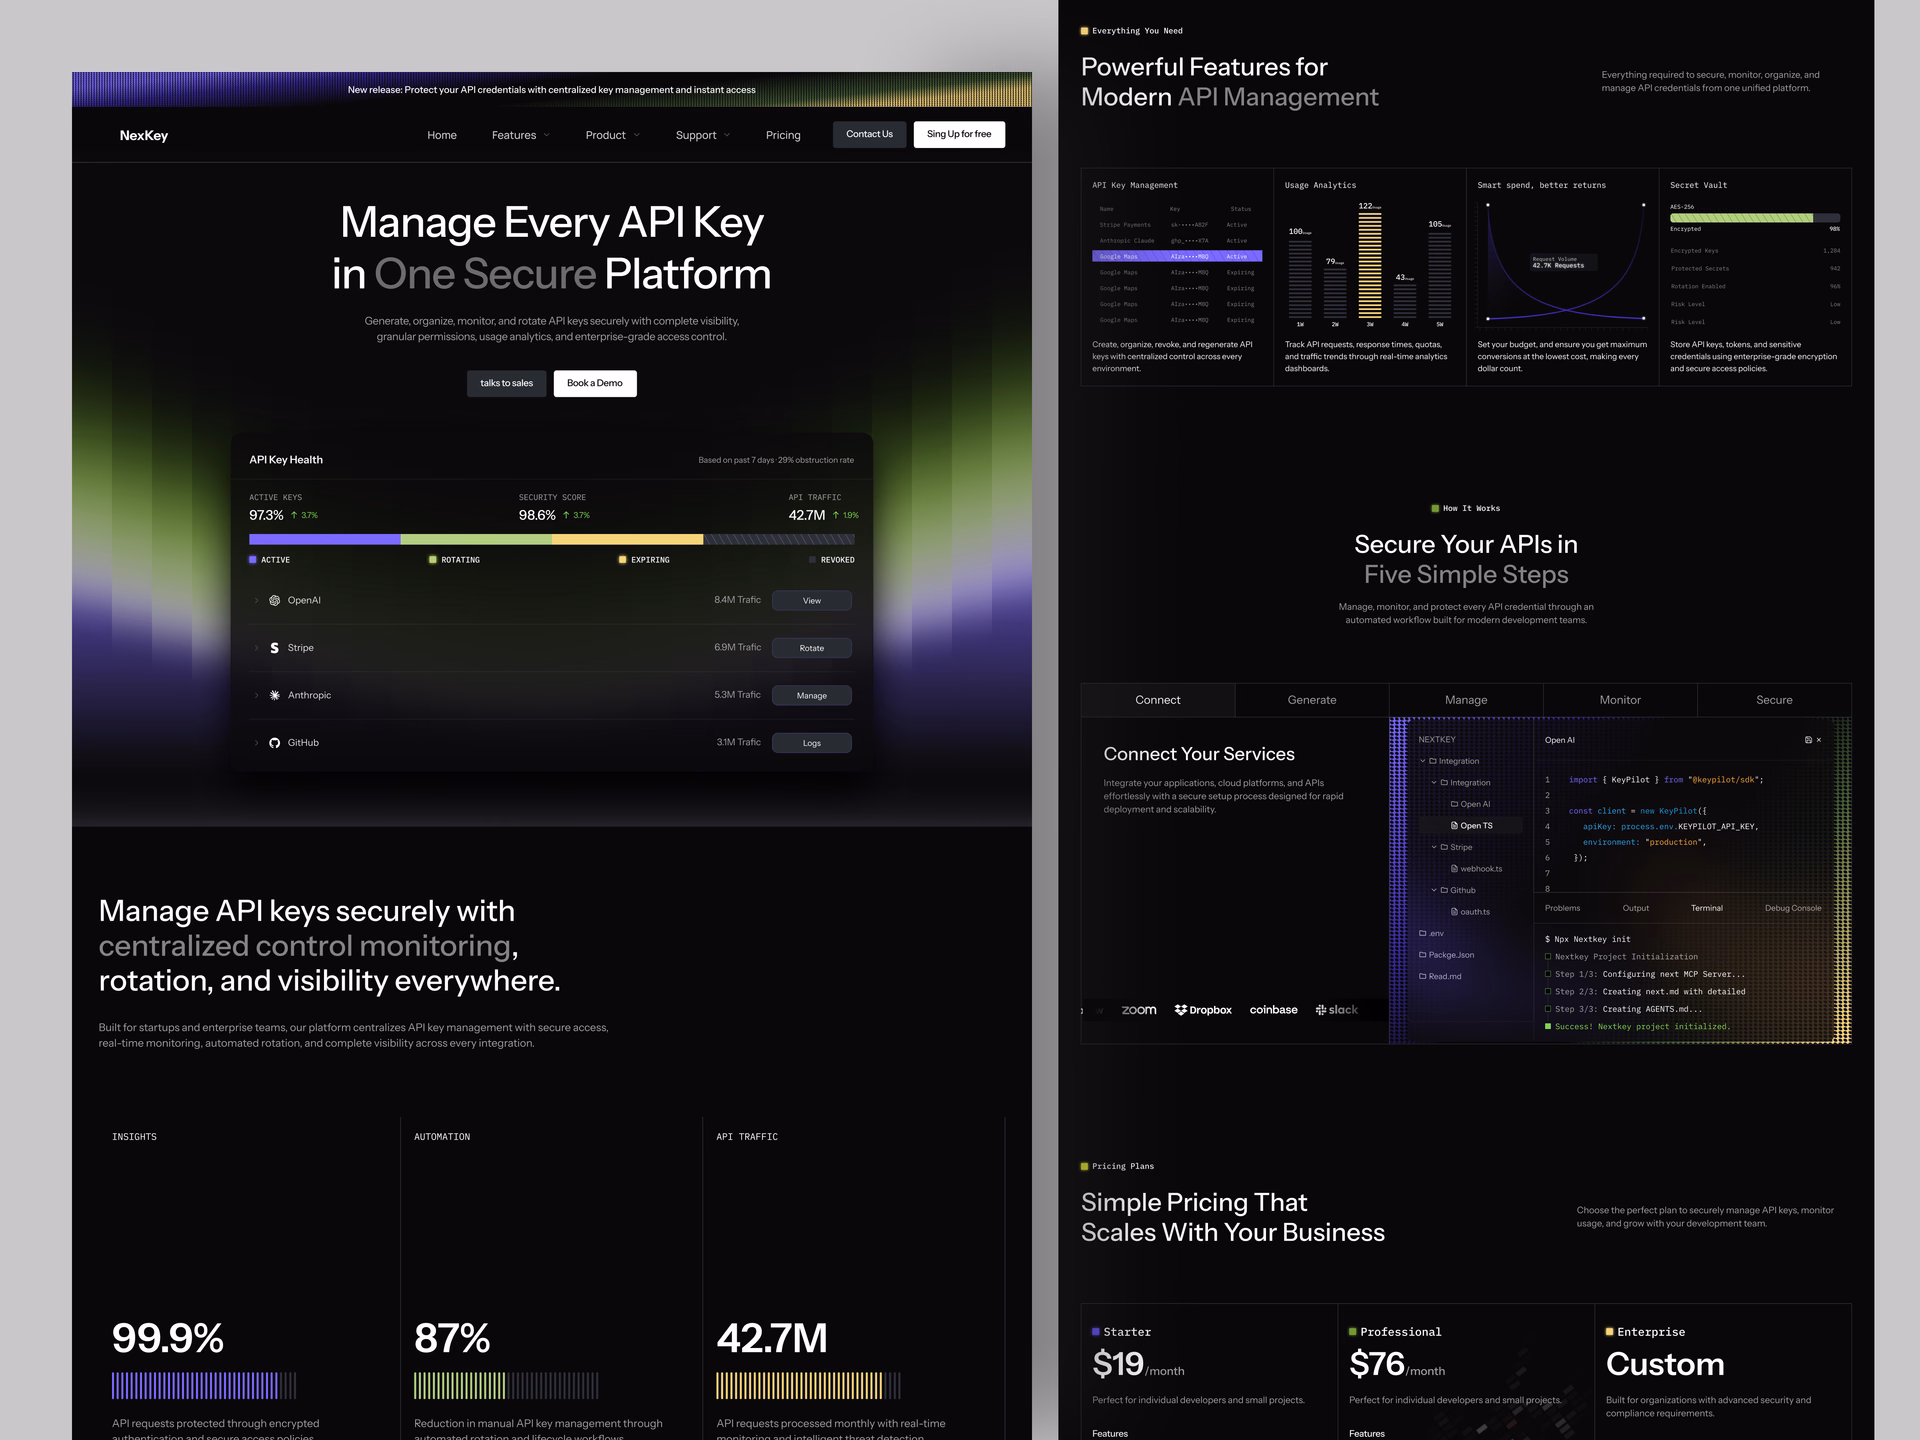Switch to the Generate step tab

(1312, 700)
